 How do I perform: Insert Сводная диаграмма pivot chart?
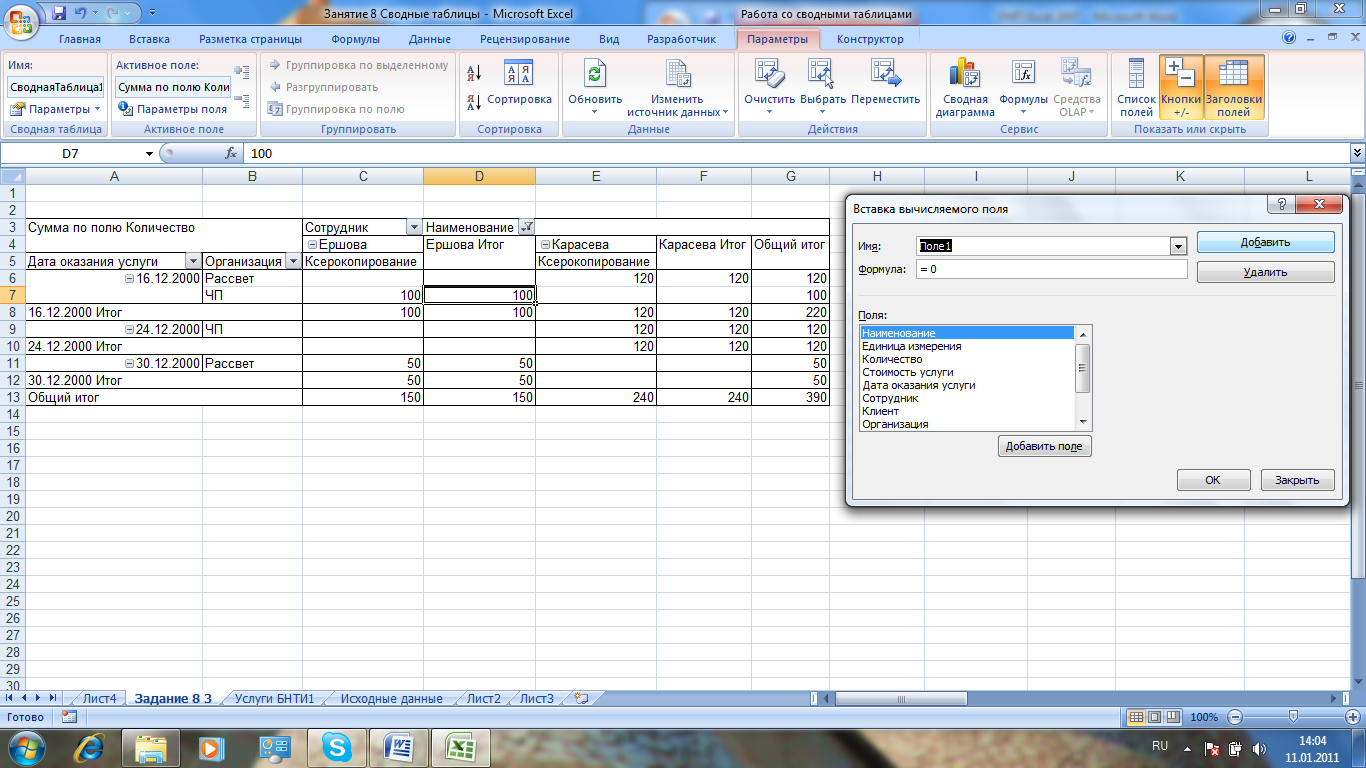point(965,87)
